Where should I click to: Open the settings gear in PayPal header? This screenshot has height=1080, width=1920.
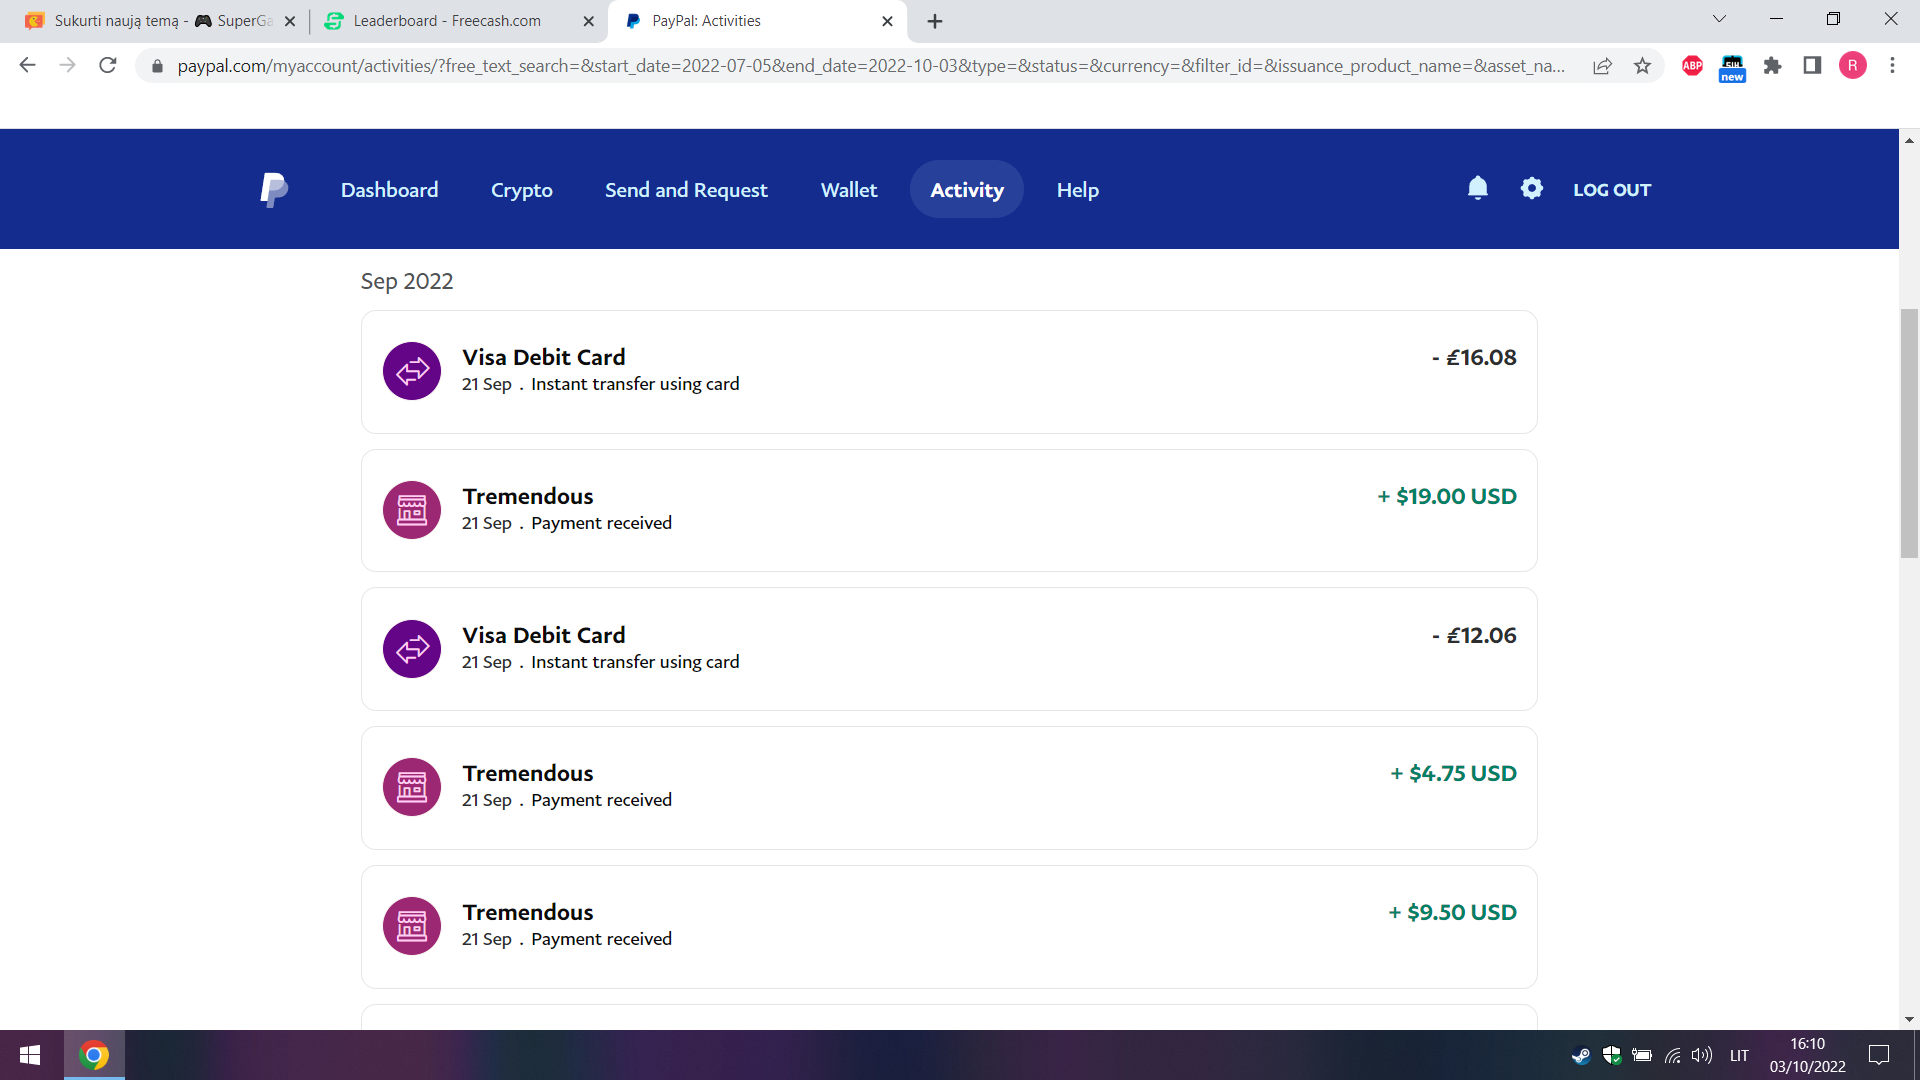pos(1532,188)
